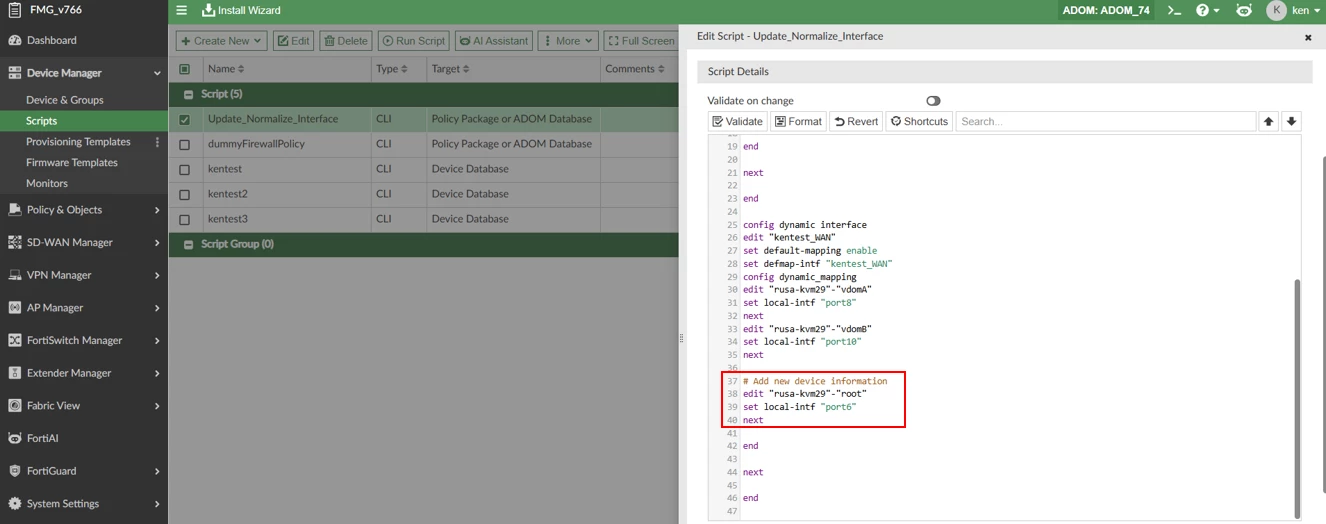Click the Extender Manager sidebar icon
The height and width of the screenshot is (524, 1326).
point(14,373)
